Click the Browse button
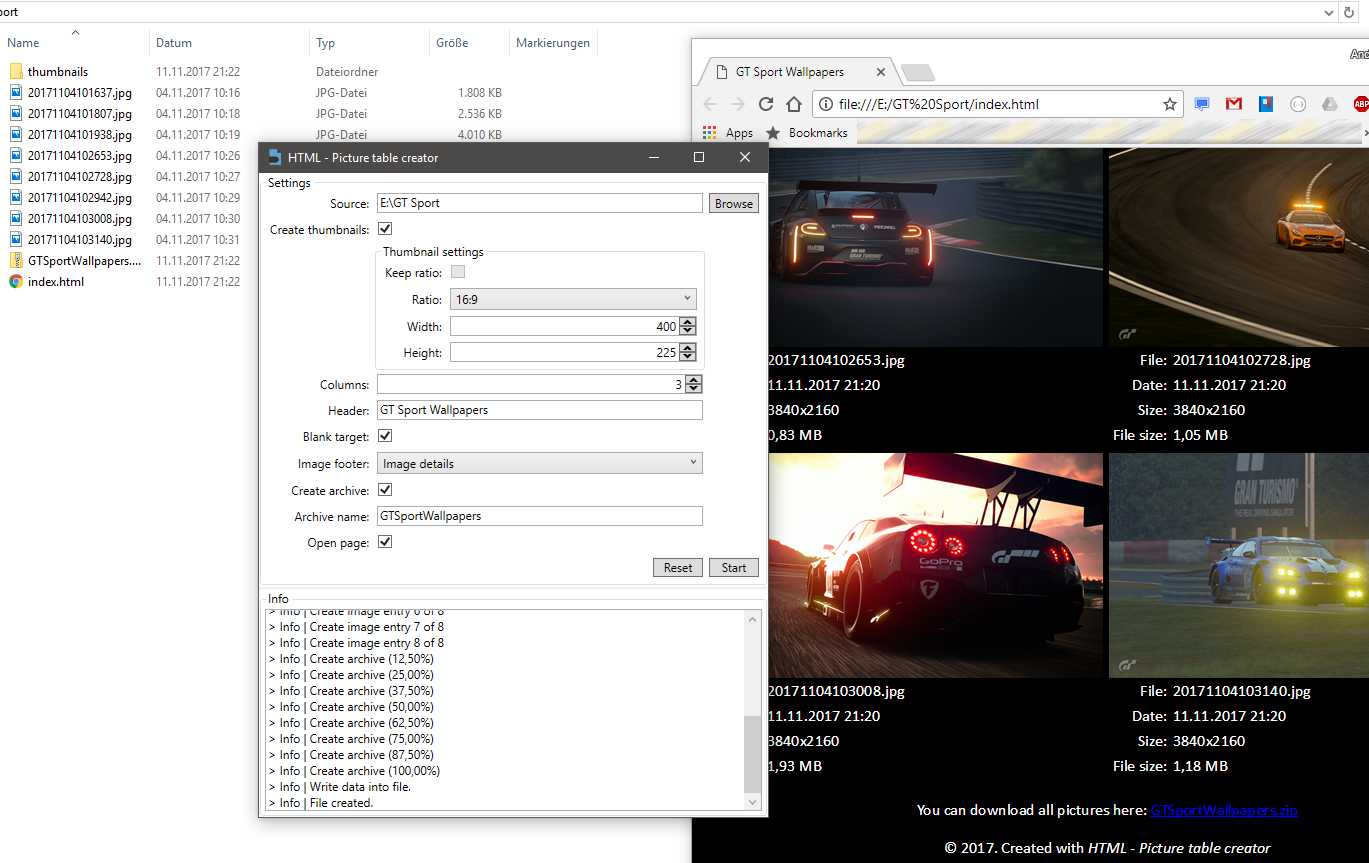The image size is (1369, 863). (x=734, y=203)
